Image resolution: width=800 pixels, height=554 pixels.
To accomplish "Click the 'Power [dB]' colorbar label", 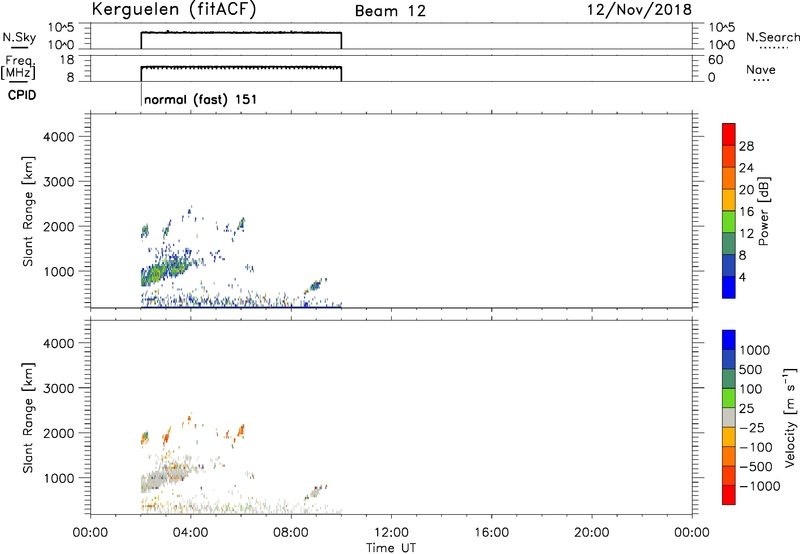I will point(764,211).
